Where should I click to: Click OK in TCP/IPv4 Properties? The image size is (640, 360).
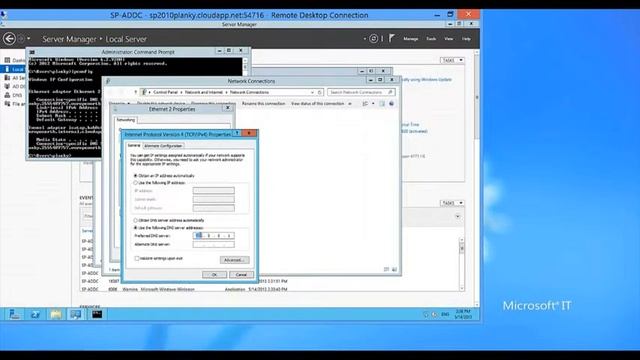214,275
